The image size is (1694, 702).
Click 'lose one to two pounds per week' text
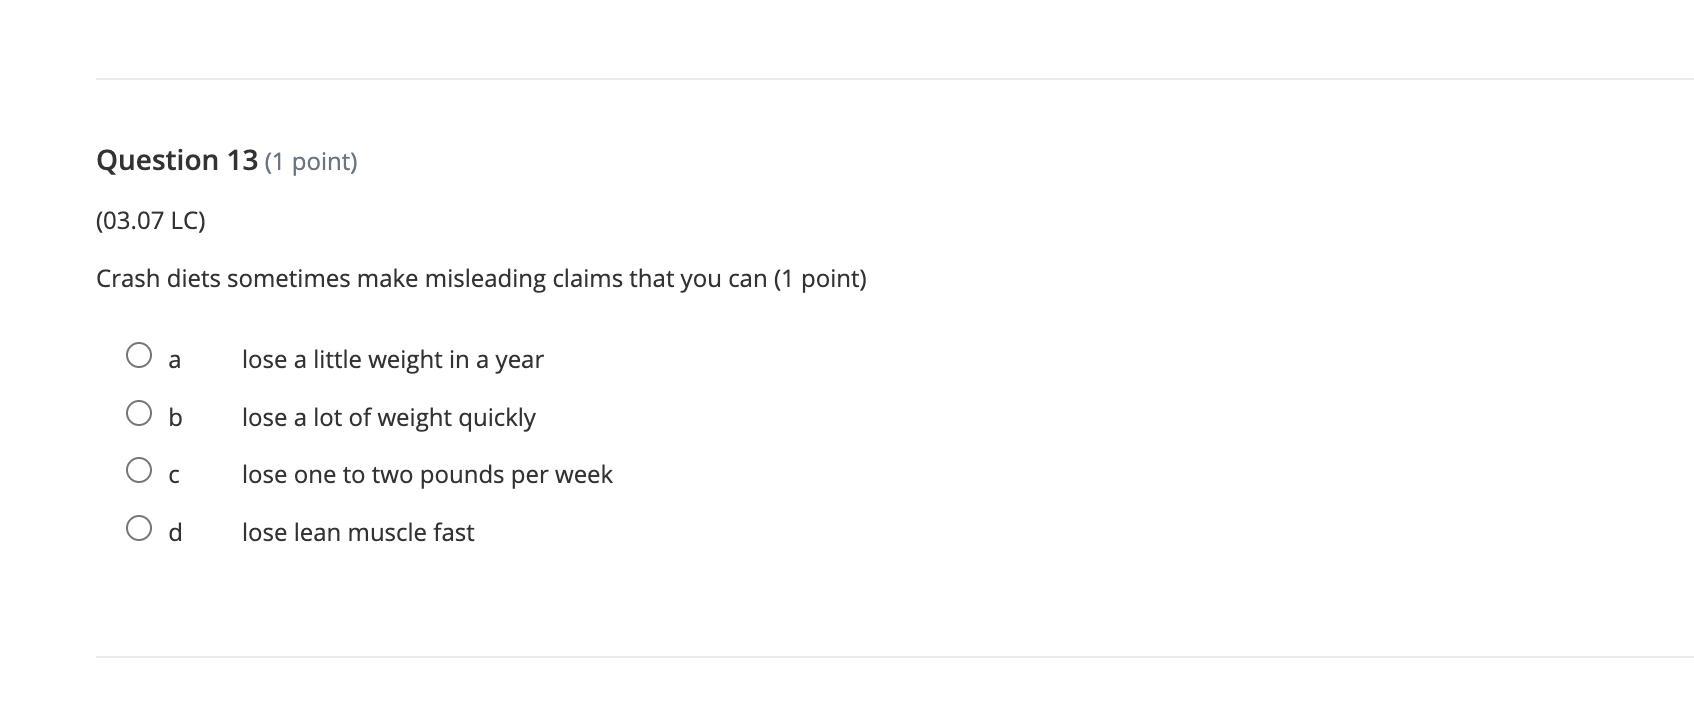(427, 474)
